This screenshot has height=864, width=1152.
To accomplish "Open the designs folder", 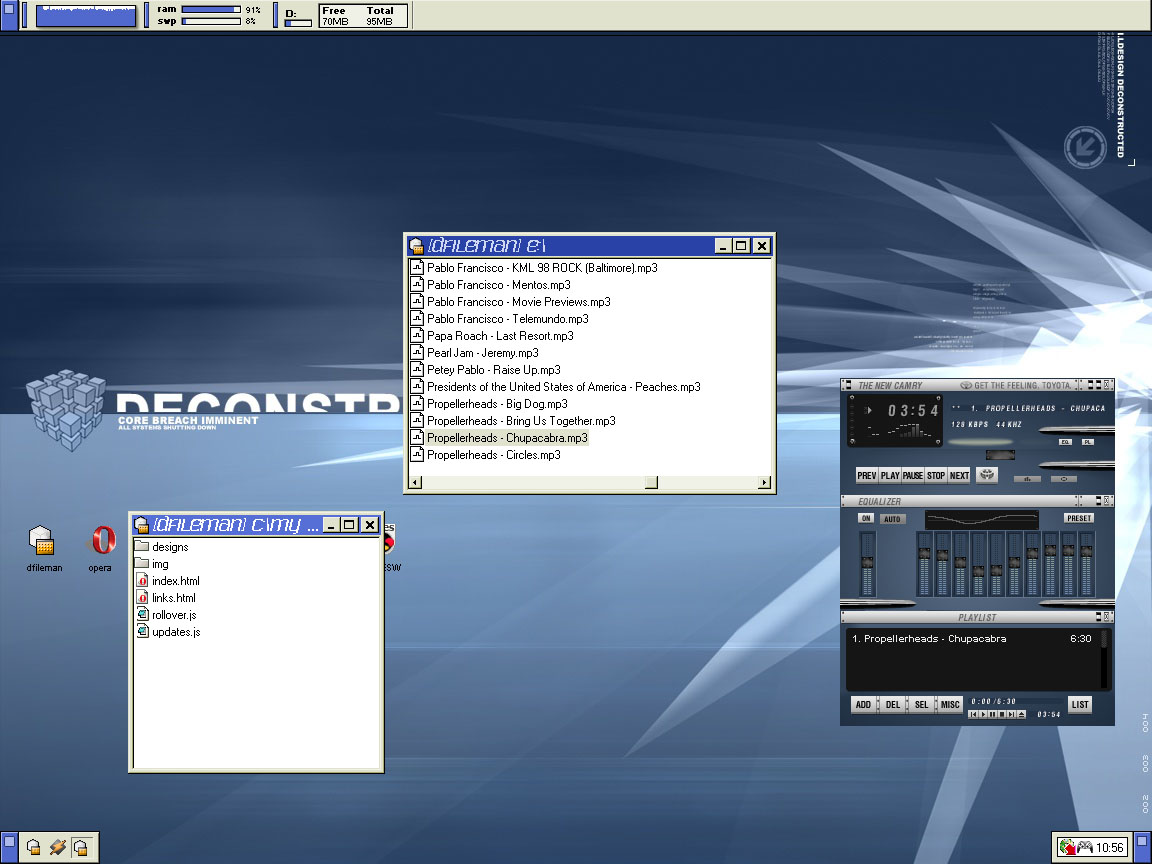I will click(169, 547).
